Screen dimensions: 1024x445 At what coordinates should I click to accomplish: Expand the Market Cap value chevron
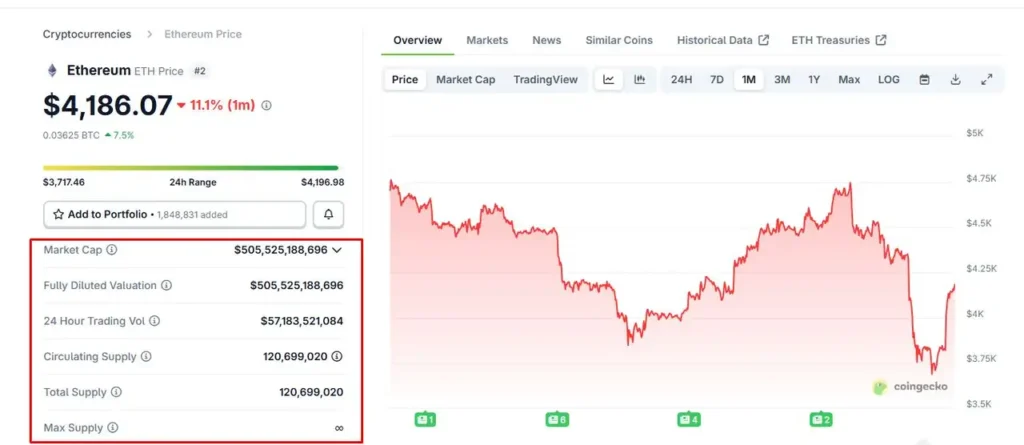(x=337, y=250)
